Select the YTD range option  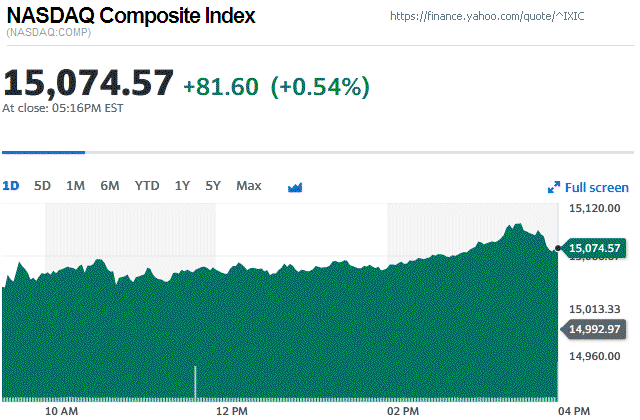click(147, 186)
